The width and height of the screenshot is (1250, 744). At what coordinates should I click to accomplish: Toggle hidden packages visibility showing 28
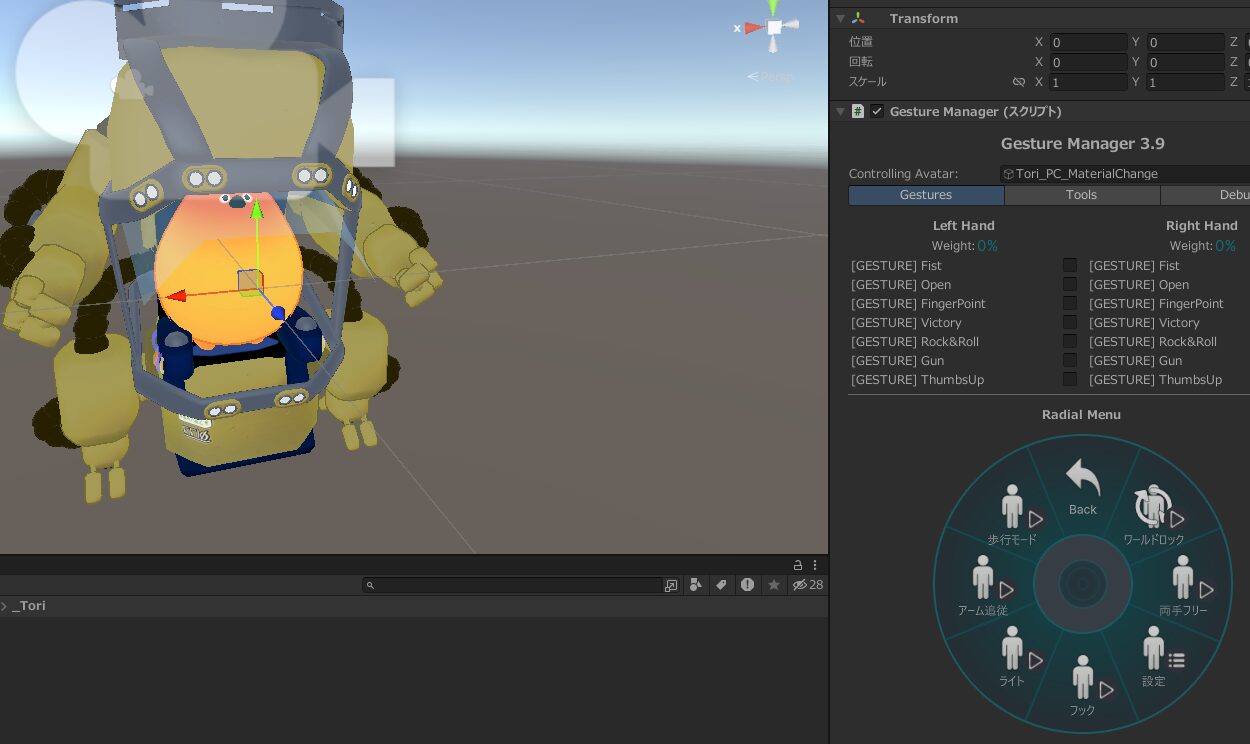pyautogui.click(x=807, y=585)
